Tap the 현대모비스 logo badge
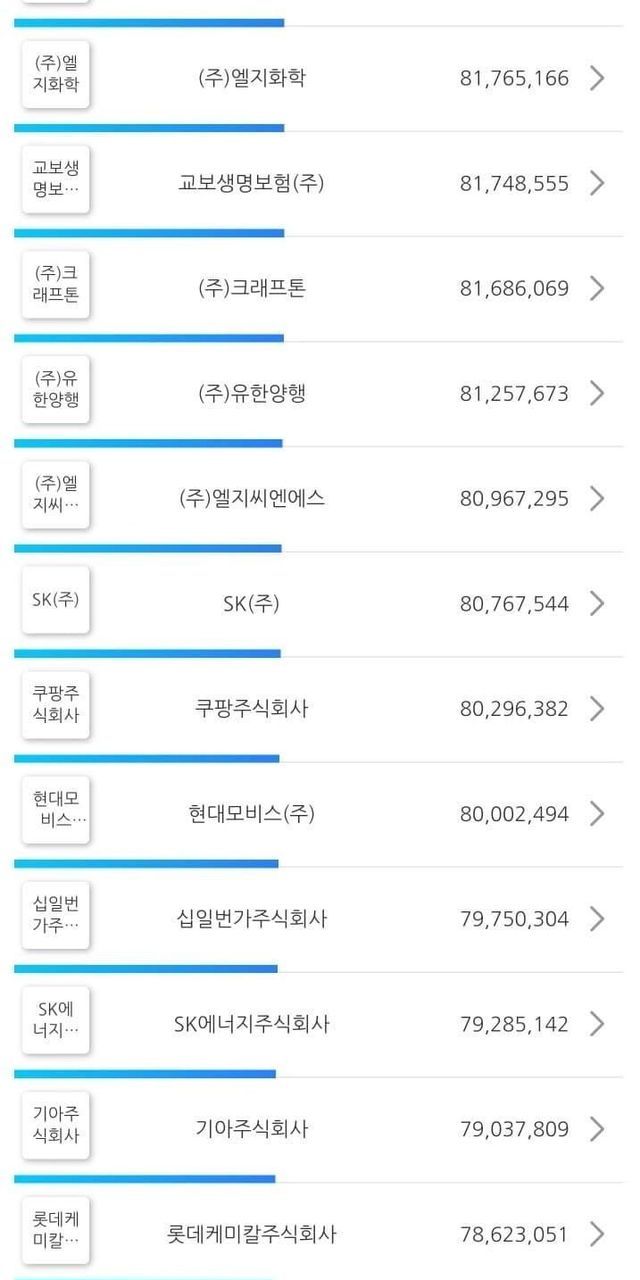640x1280 pixels. tap(56, 809)
